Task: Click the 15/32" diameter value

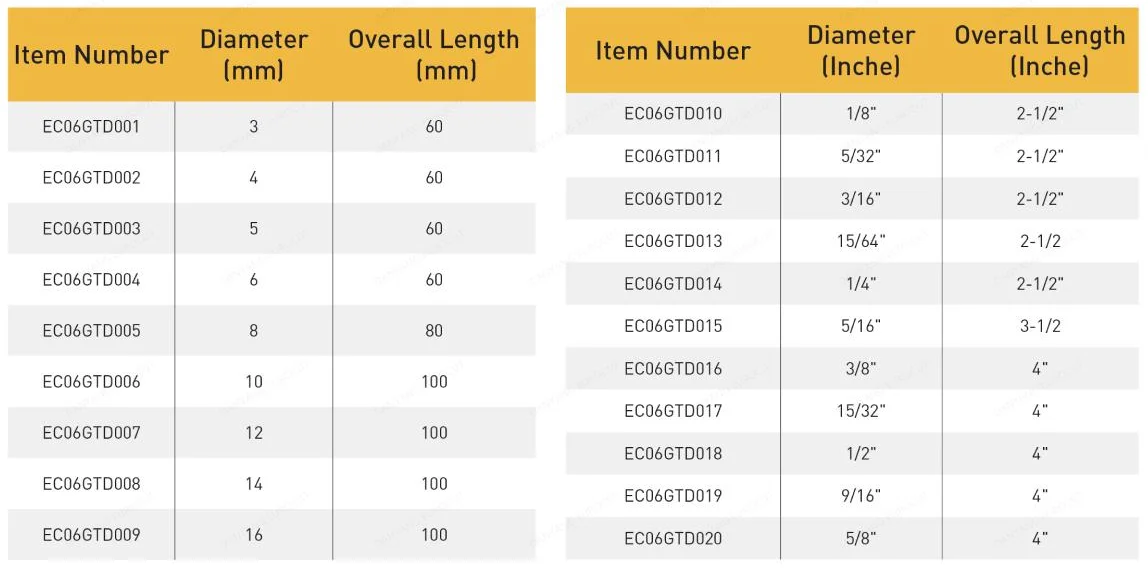Action: (x=861, y=411)
